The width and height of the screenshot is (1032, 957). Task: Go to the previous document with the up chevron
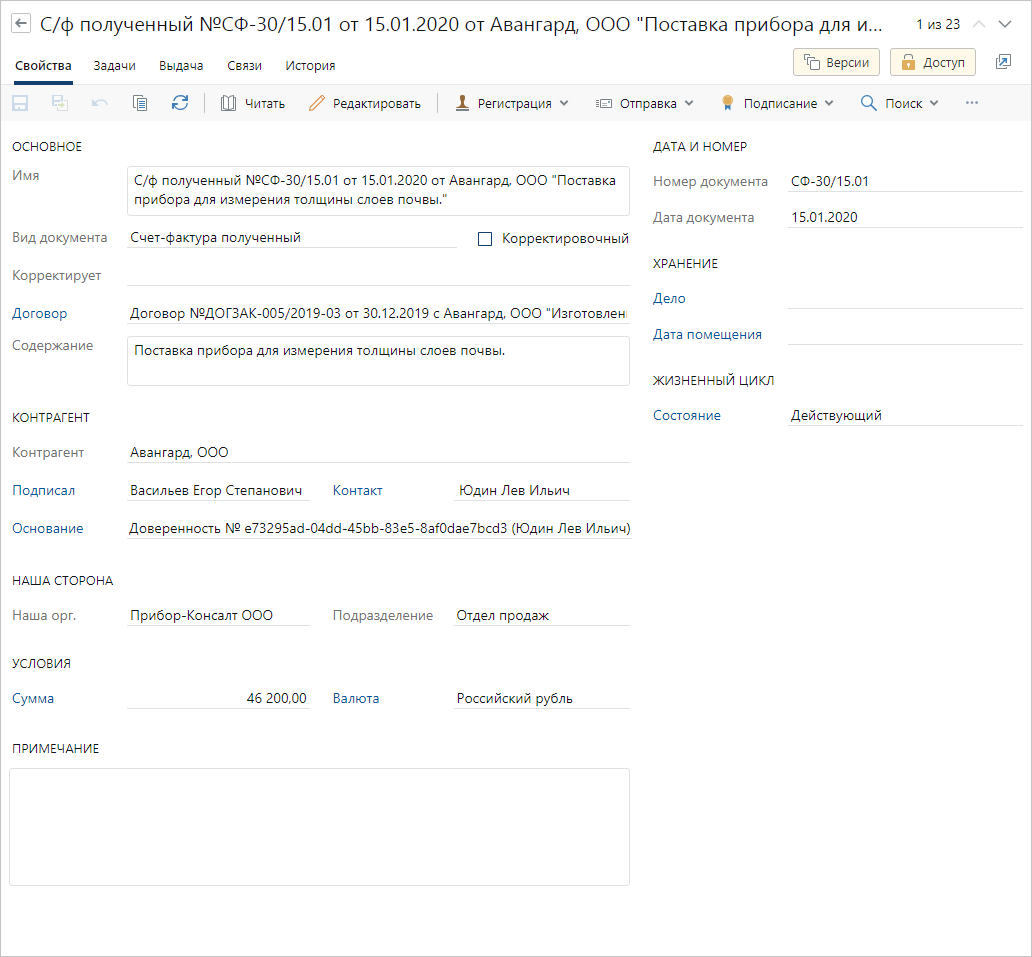tap(979, 24)
